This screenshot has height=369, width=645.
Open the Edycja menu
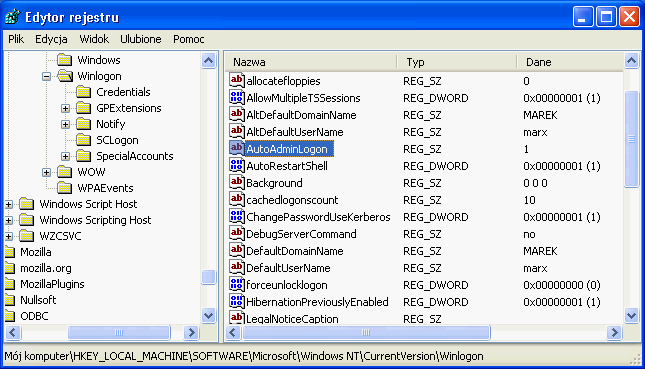click(51, 39)
